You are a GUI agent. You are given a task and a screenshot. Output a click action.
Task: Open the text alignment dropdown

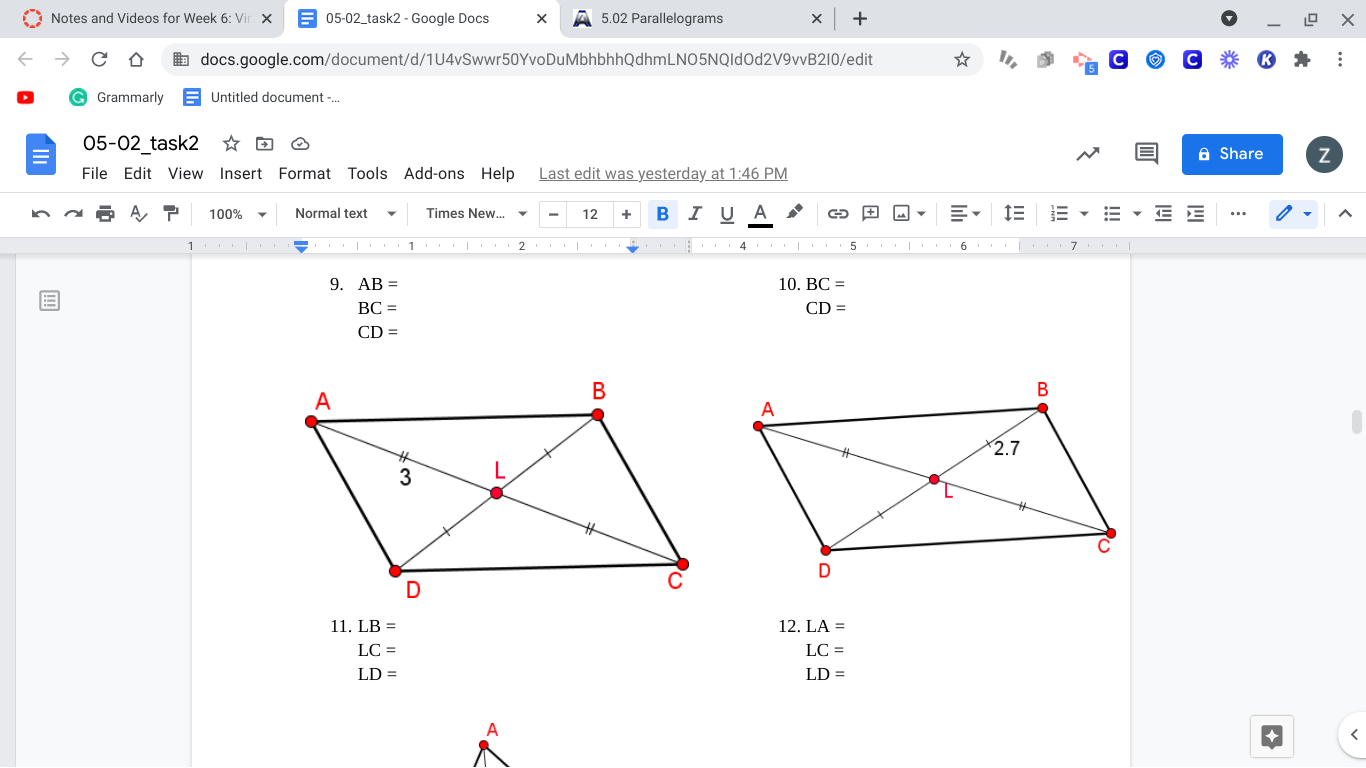pyautogui.click(x=966, y=213)
